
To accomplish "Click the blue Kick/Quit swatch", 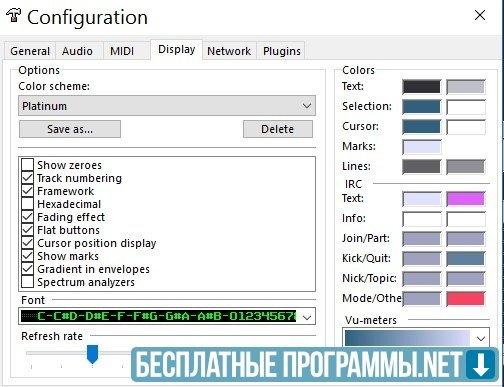I will coord(465,259).
